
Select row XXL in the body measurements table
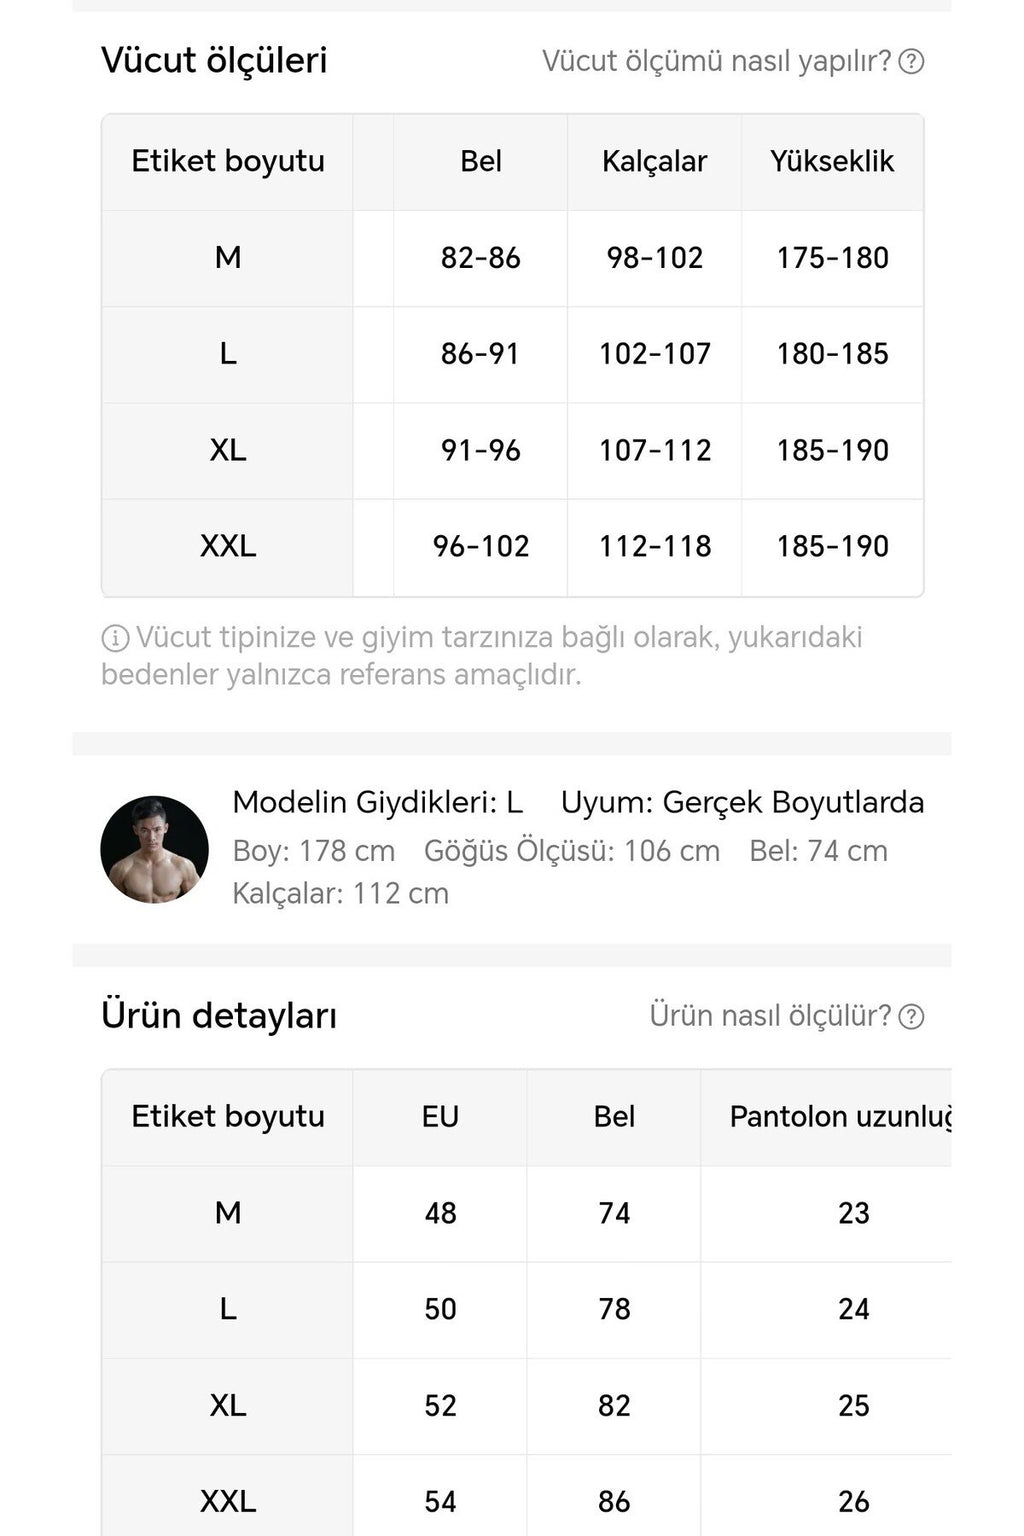pyautogui.click(x=228, y=546)
